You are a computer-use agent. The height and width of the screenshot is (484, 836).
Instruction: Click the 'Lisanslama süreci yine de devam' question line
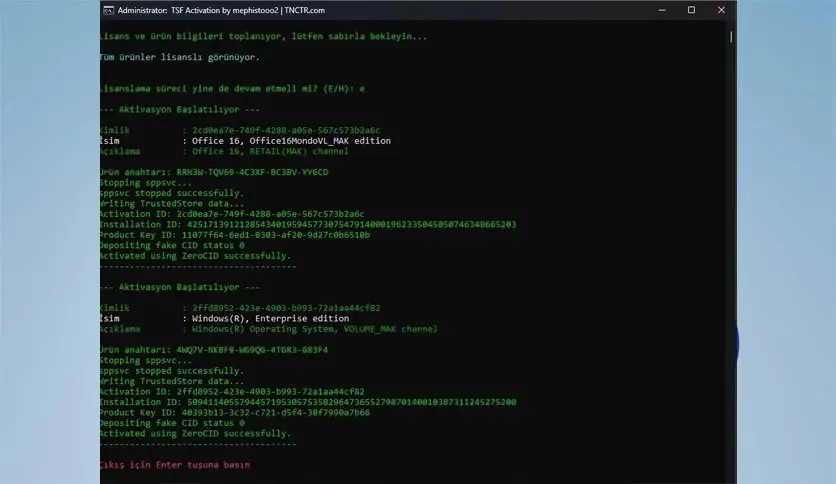[232, 88]
